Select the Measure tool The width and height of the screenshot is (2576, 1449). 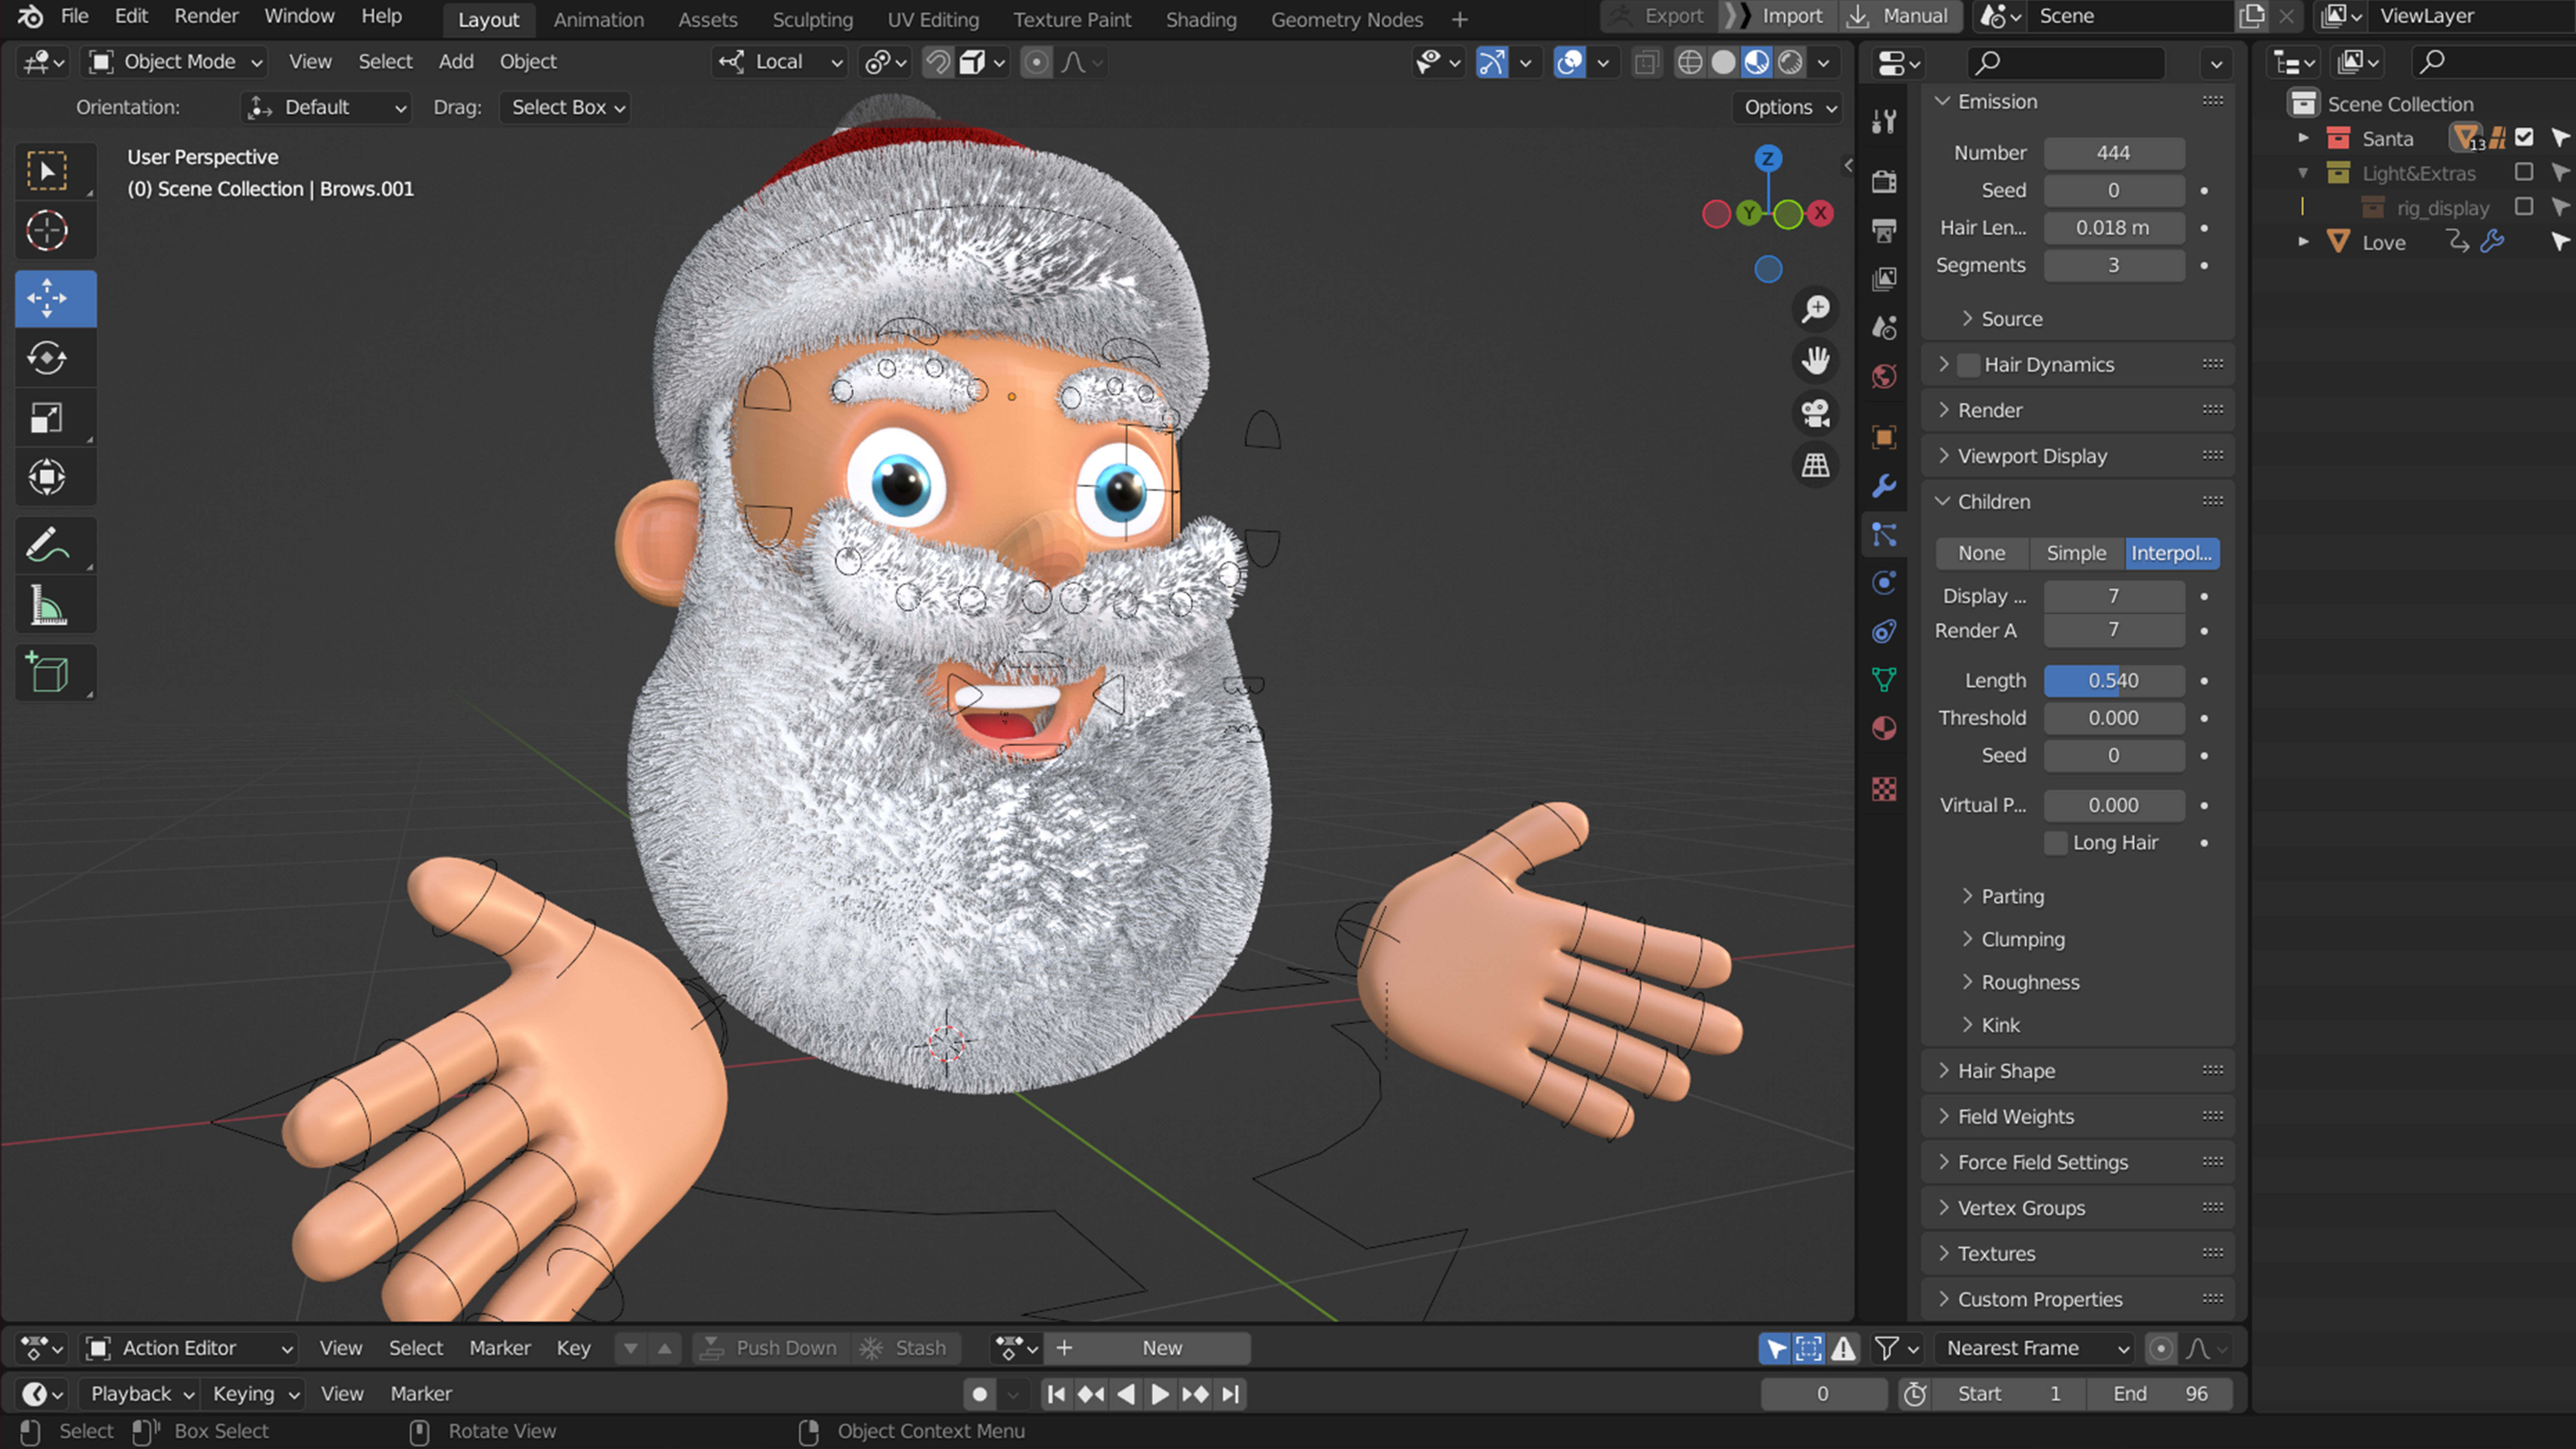tap(47, 605)
